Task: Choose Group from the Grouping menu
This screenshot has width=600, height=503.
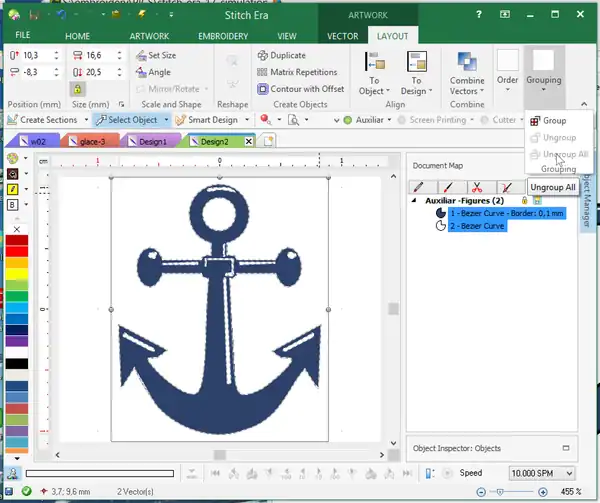Action: pos(553,120)
